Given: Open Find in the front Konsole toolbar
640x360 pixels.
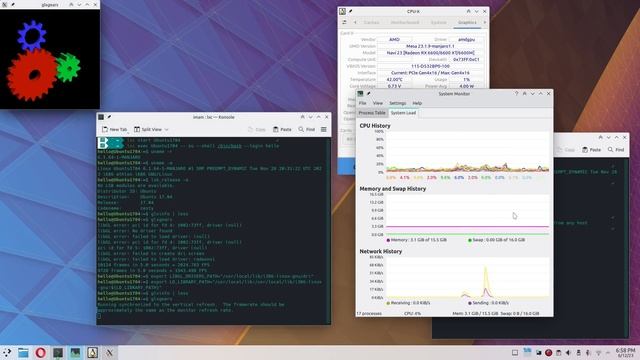Looking at the screenshot, I should (307, 129).
